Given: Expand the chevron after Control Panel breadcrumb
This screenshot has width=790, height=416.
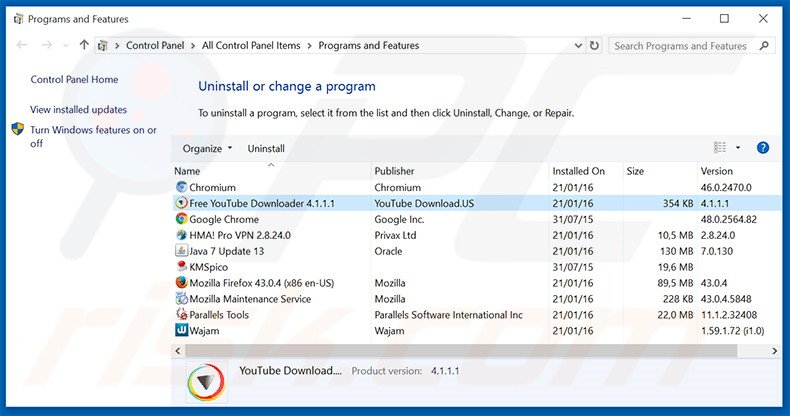Looking at the screenshot, I should (x=193, y=45).
